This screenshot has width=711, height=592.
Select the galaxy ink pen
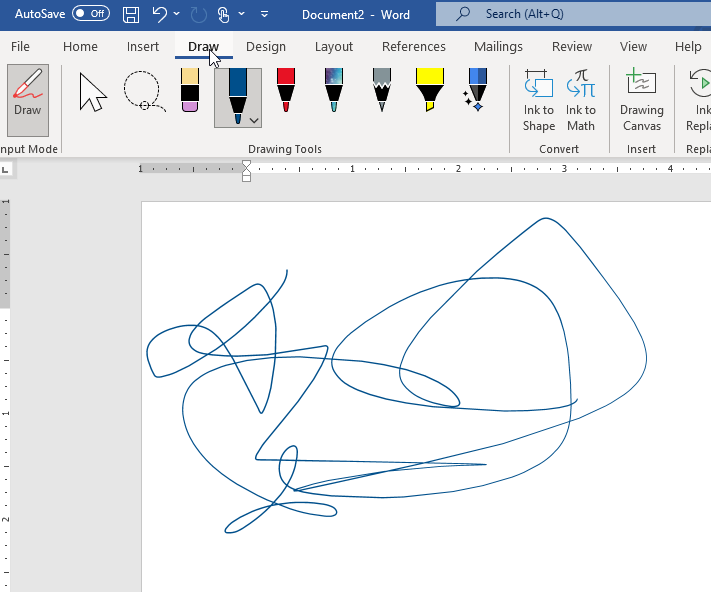334,90
